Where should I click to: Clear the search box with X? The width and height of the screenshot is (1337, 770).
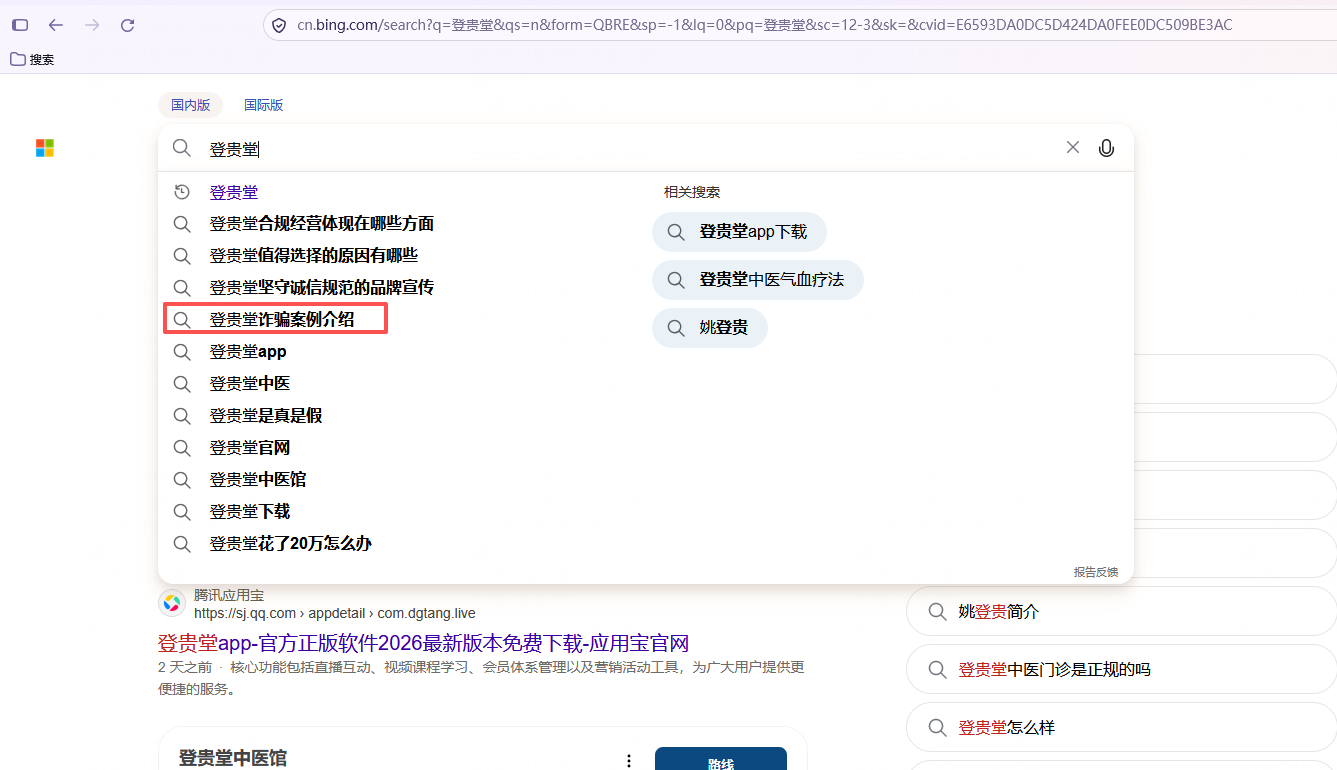(1073, 147)
